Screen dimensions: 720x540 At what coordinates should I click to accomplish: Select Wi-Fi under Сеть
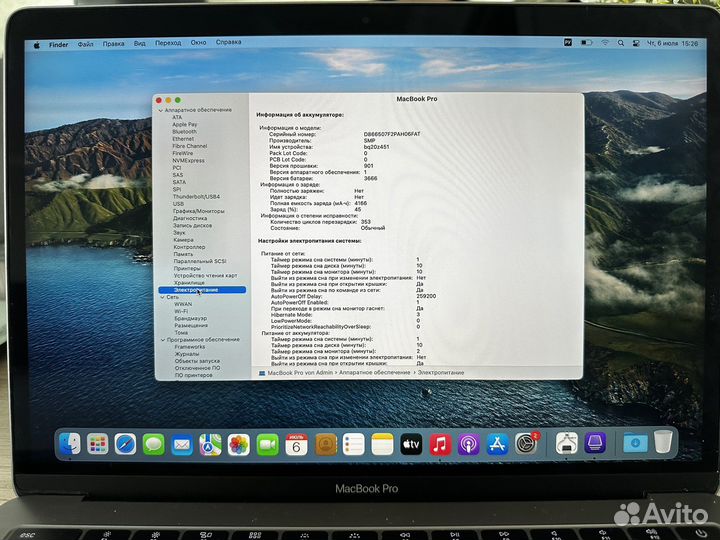[181, 311]
